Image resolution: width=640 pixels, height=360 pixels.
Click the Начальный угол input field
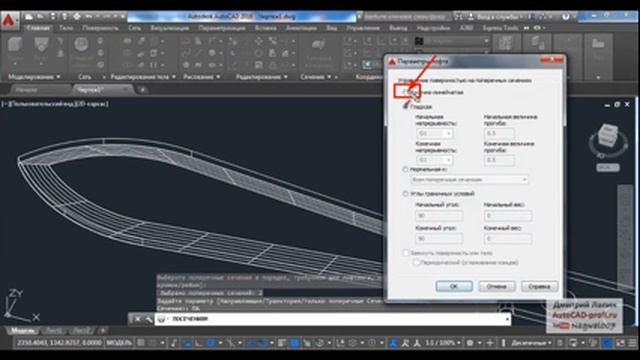point(439,215)
